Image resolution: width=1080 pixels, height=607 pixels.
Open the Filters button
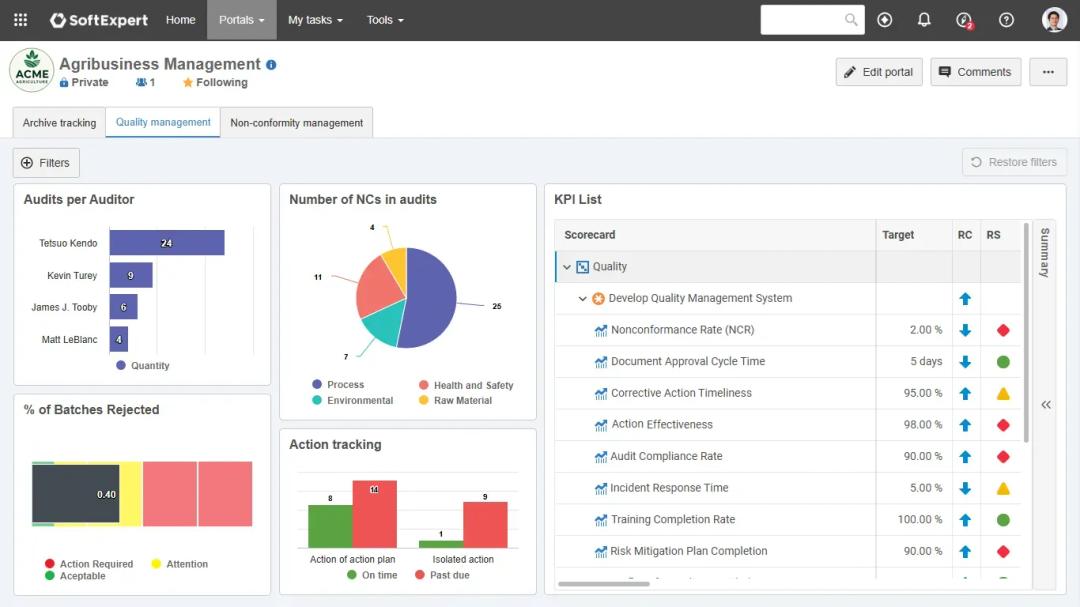(46, 163)
